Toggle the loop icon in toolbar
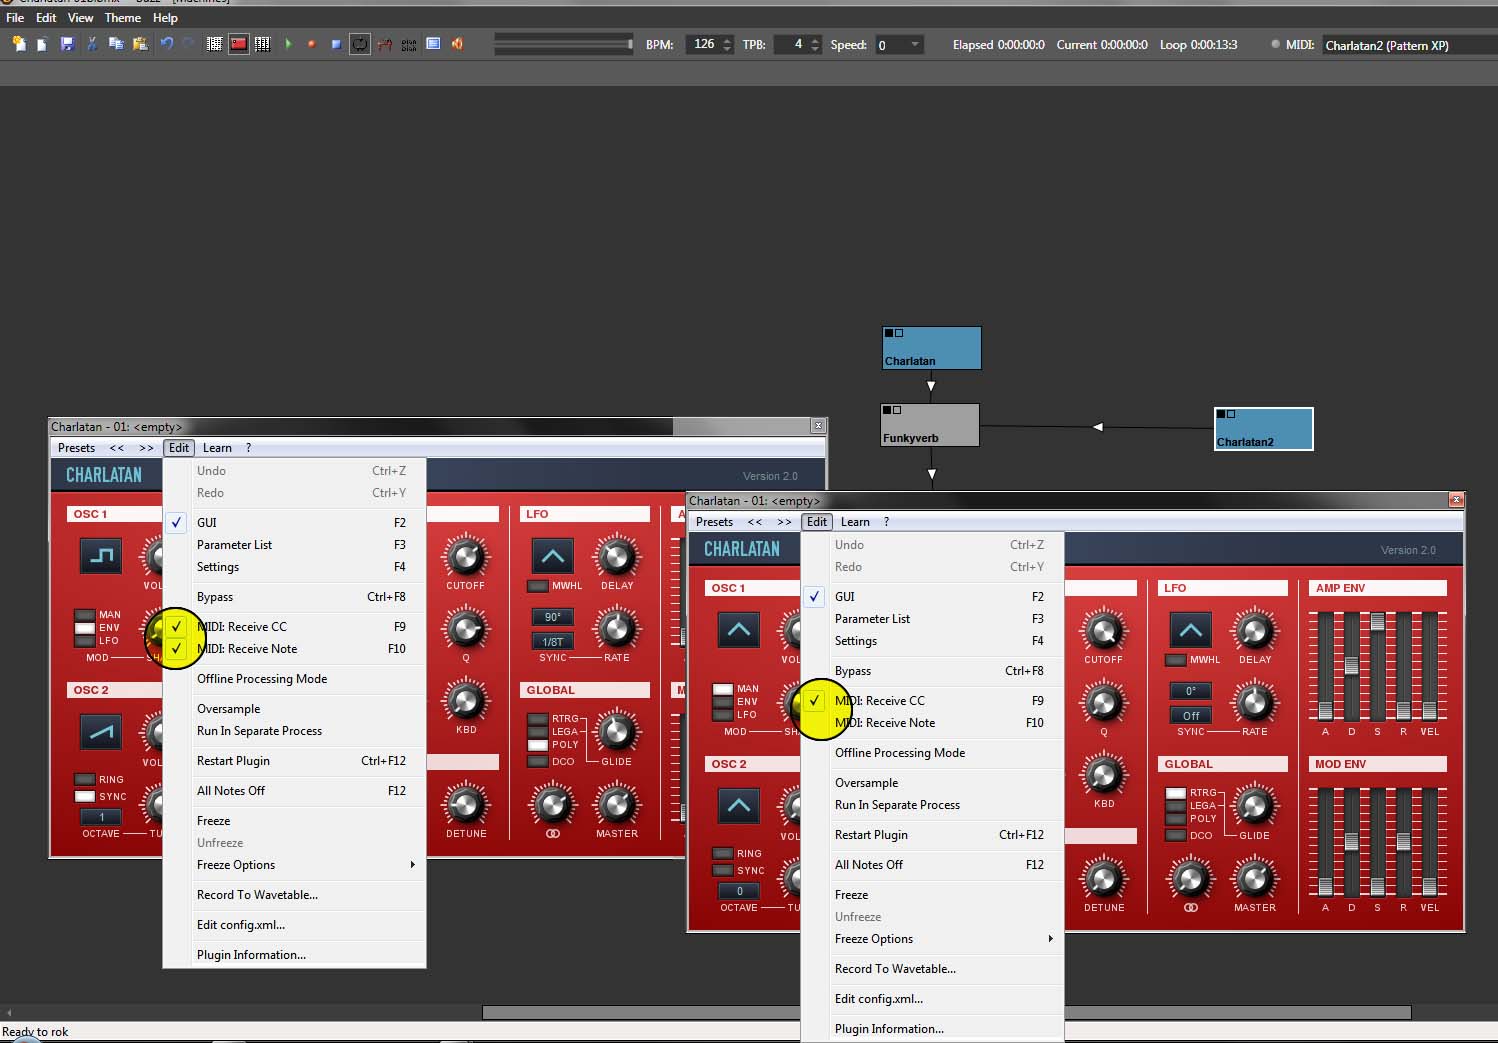 [x=360, y=44]
